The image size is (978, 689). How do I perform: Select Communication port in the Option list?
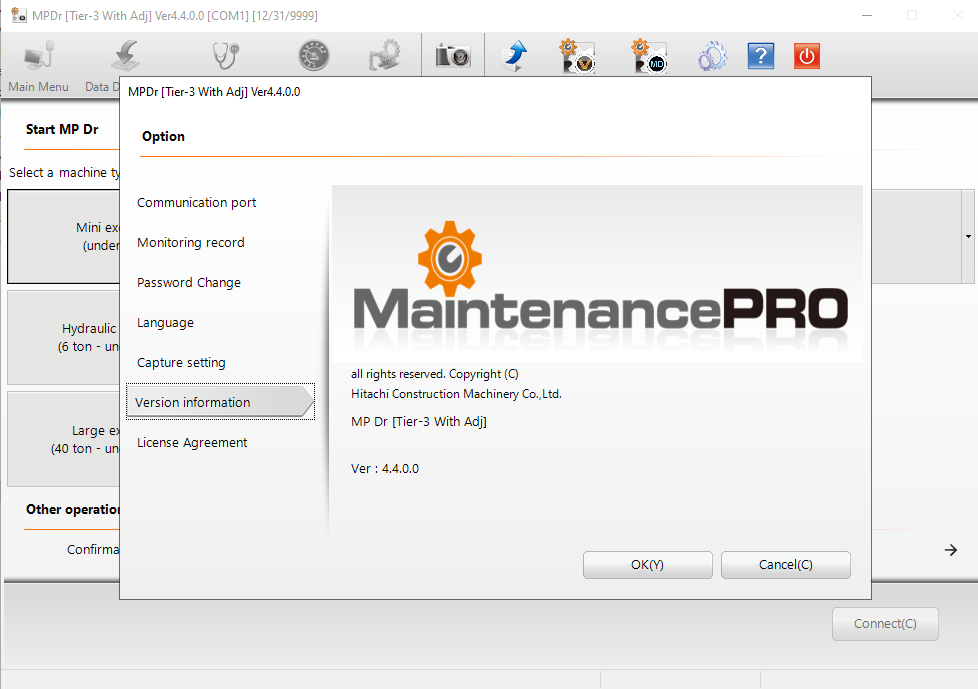point(196,202)
